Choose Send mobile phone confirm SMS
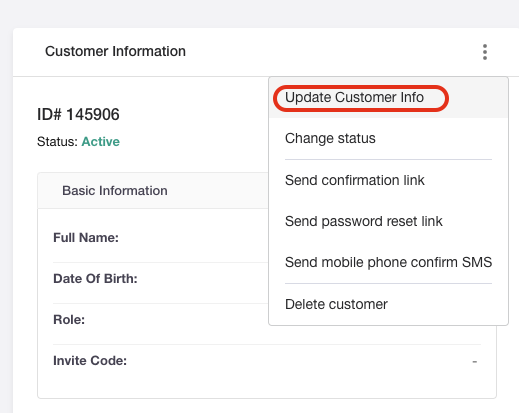Image resolution: width=519 pixels, height=413 pixels. [x=388, y=262]
